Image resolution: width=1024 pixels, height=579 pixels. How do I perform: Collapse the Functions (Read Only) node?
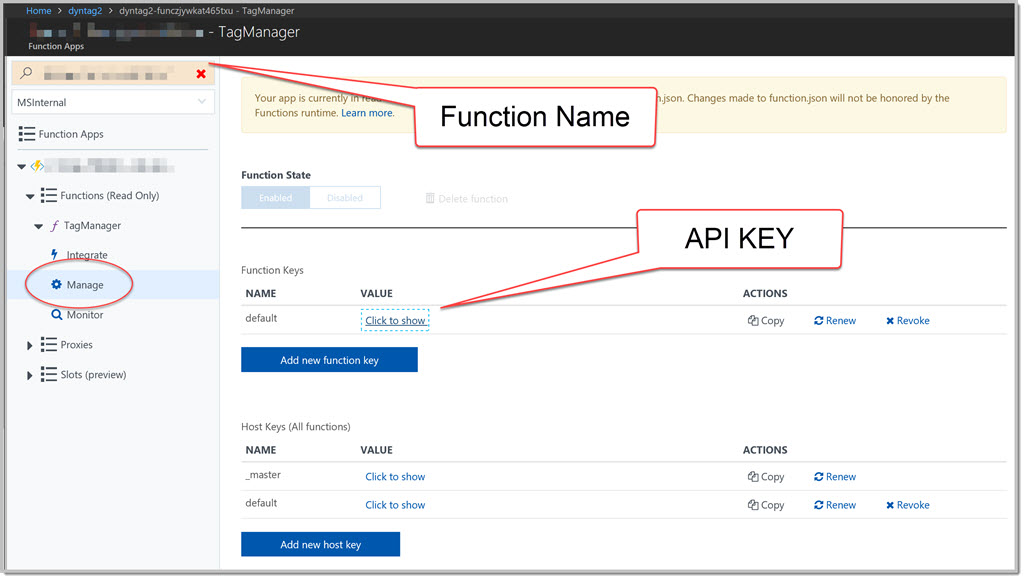tap(30, 196)
